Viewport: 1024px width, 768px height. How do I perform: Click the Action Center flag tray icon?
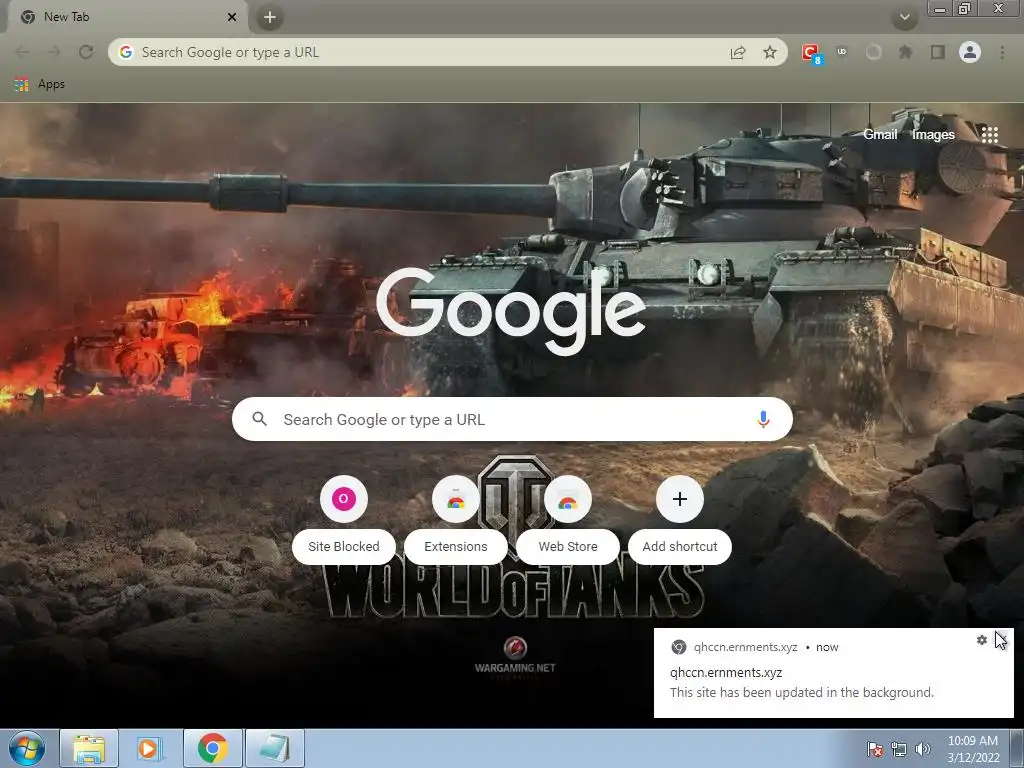pos(875,749)
